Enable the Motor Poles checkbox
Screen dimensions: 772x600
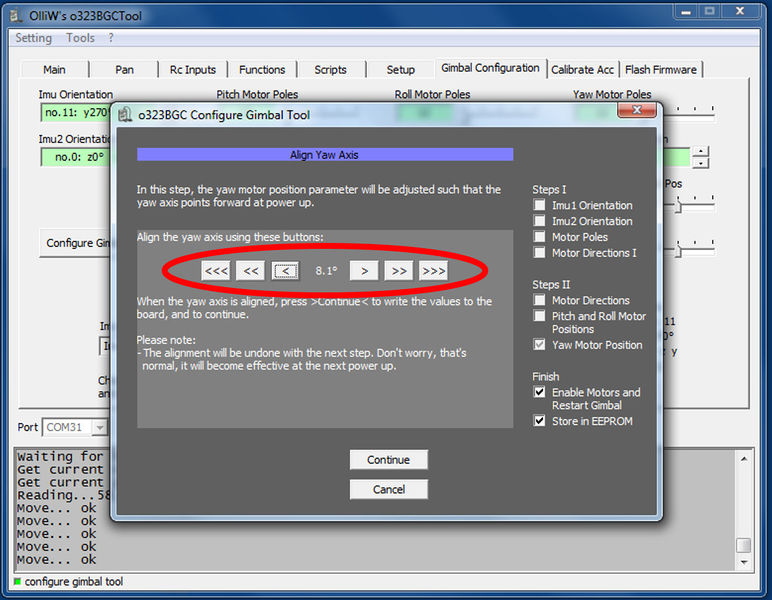[x=540, y=237]
